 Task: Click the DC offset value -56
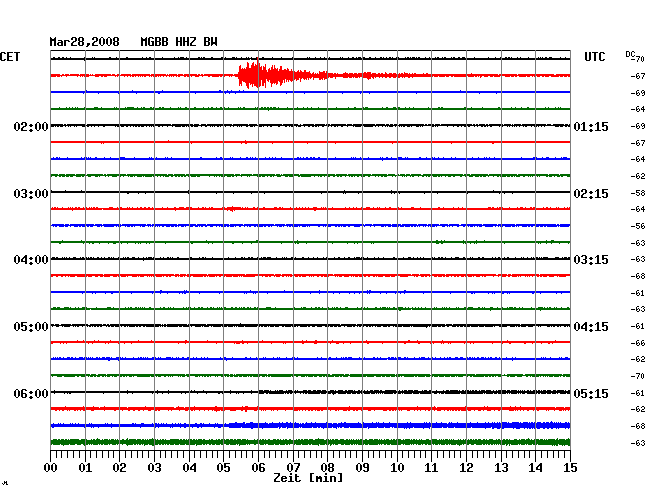[x=638, y=226]
